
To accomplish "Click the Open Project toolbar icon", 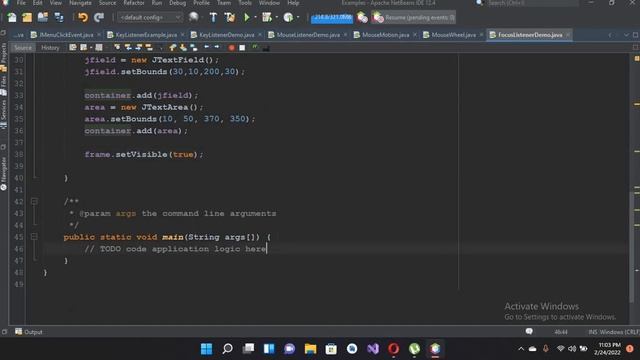I will click(x=43, y=17).
